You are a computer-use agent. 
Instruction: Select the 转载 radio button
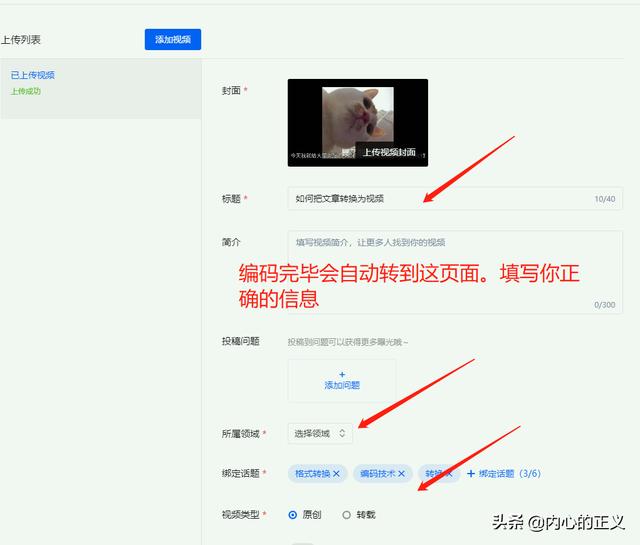coord(347,515)
